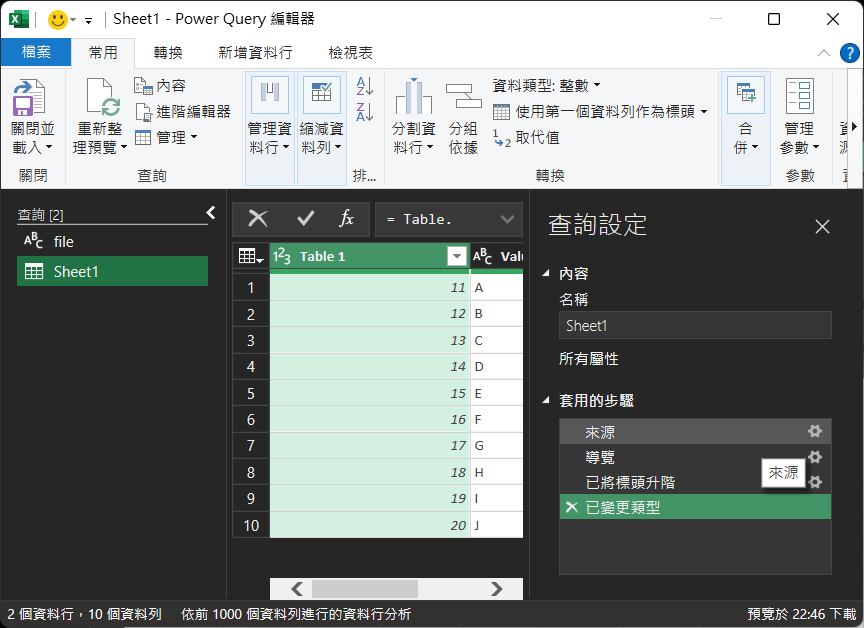Confirm formula with the checkmark button

306,219
